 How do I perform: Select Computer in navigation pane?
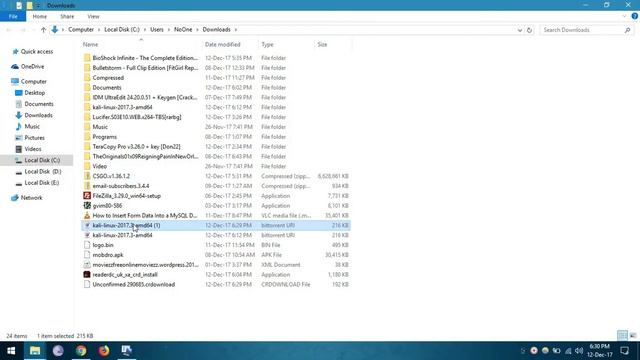[x=33, y=81]
